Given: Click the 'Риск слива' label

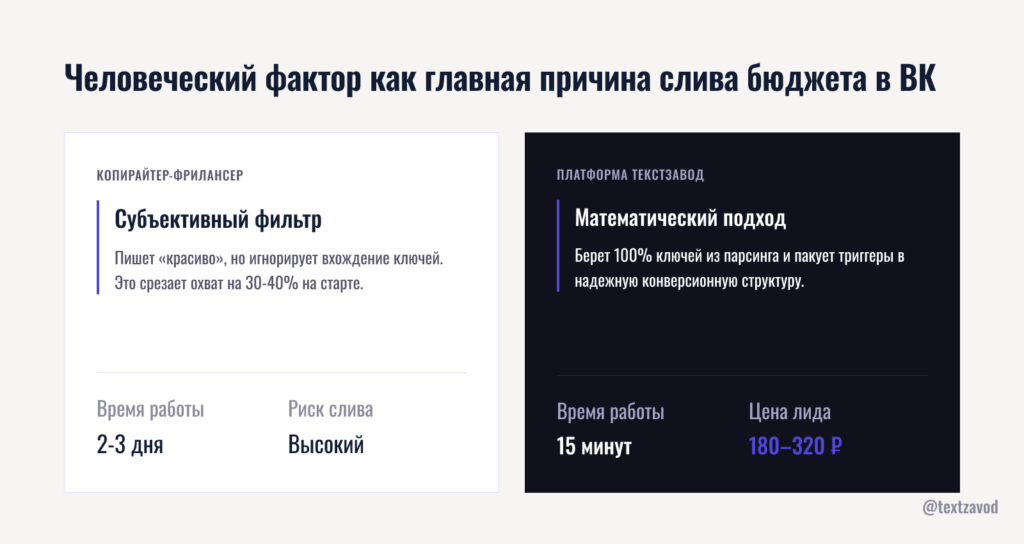Looking at the screenshot, I should [330, 409].
